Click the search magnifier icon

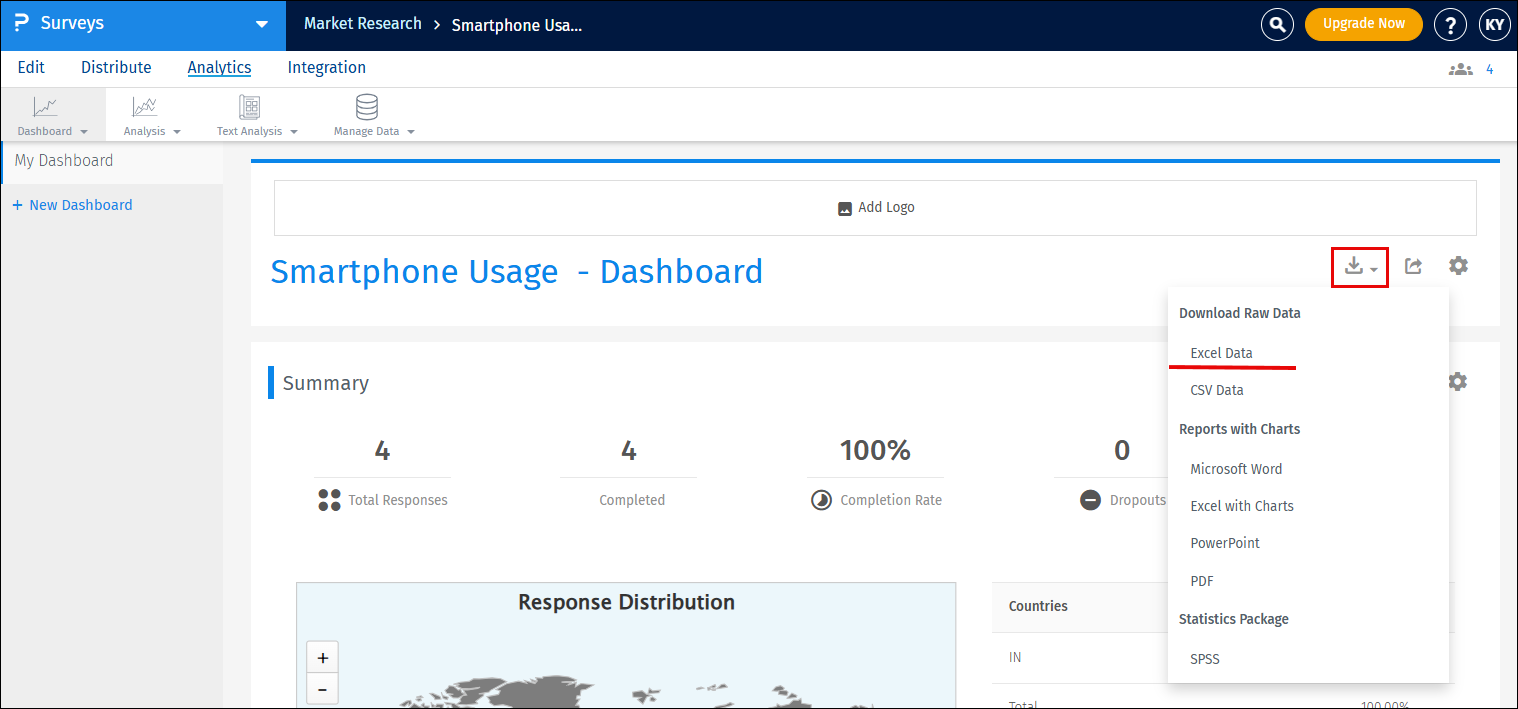click(1277, 25)
